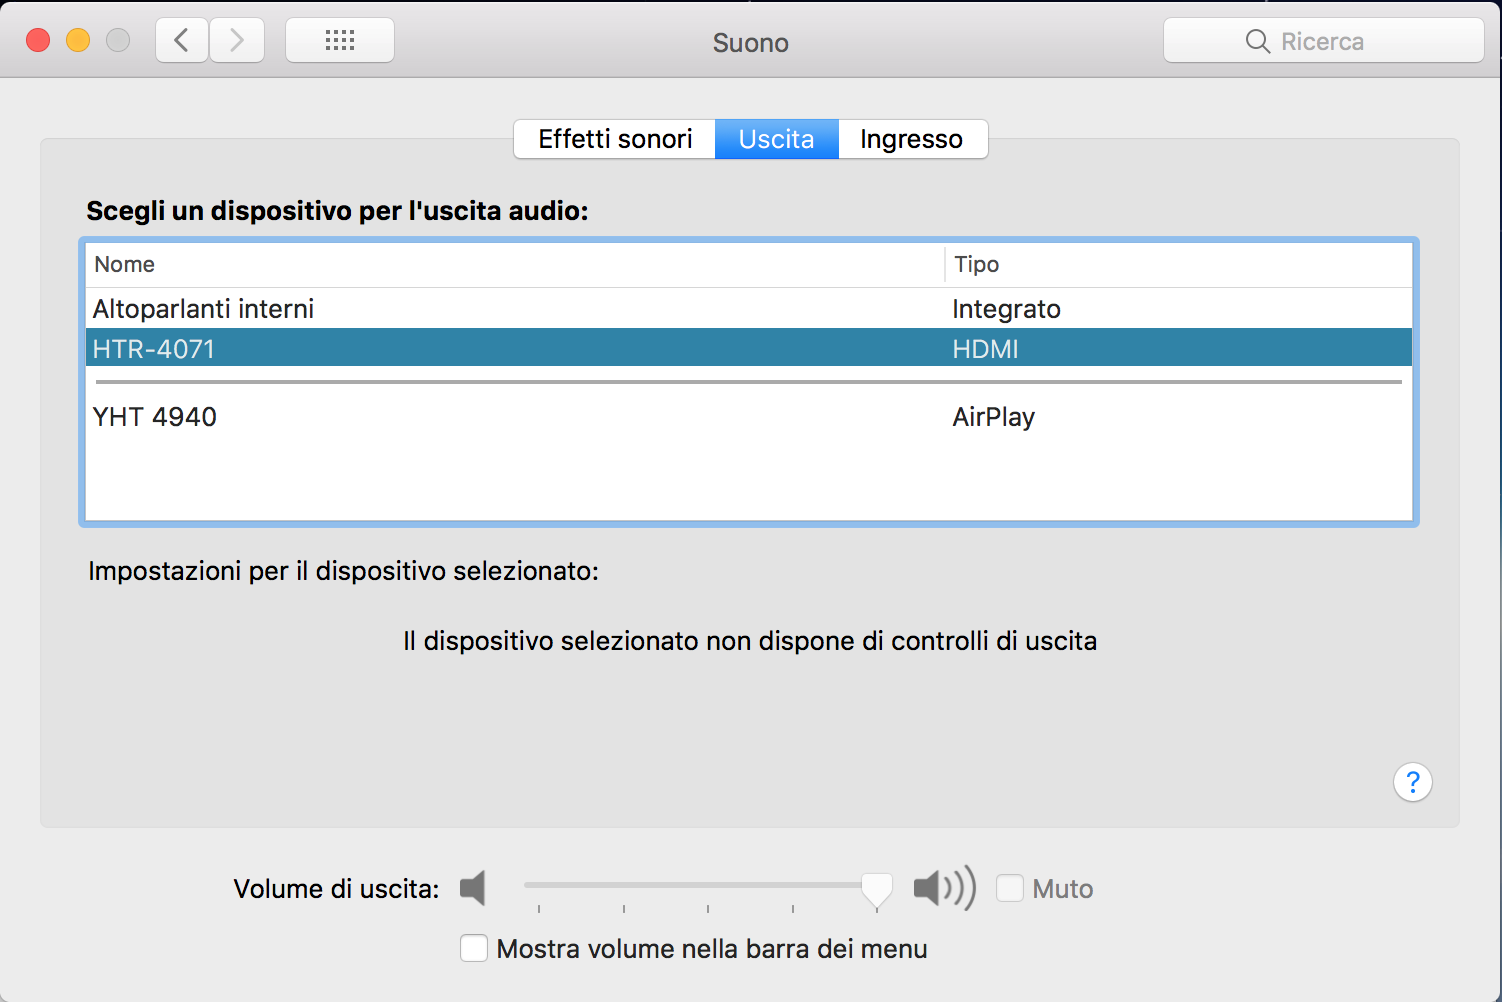Show all preferences via grid icon

(340, 41)
